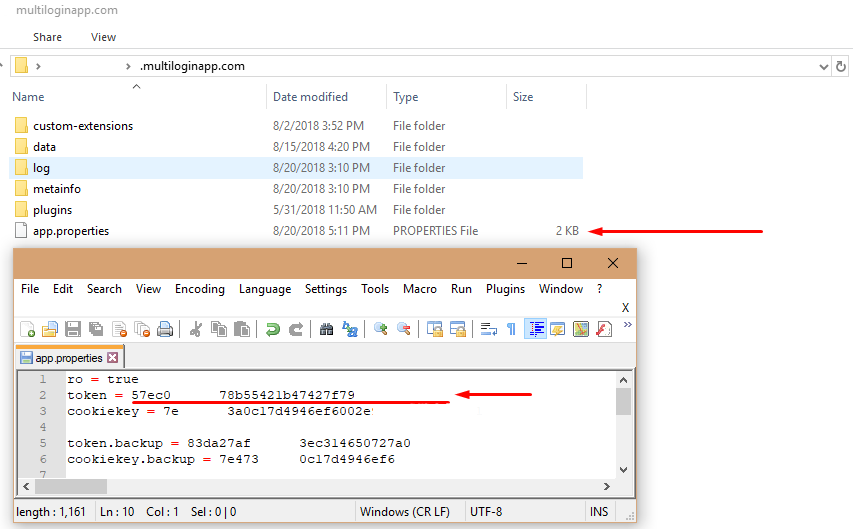Click the Function List icon
This screenshot has width=853, height=529.
pos(604,329)
